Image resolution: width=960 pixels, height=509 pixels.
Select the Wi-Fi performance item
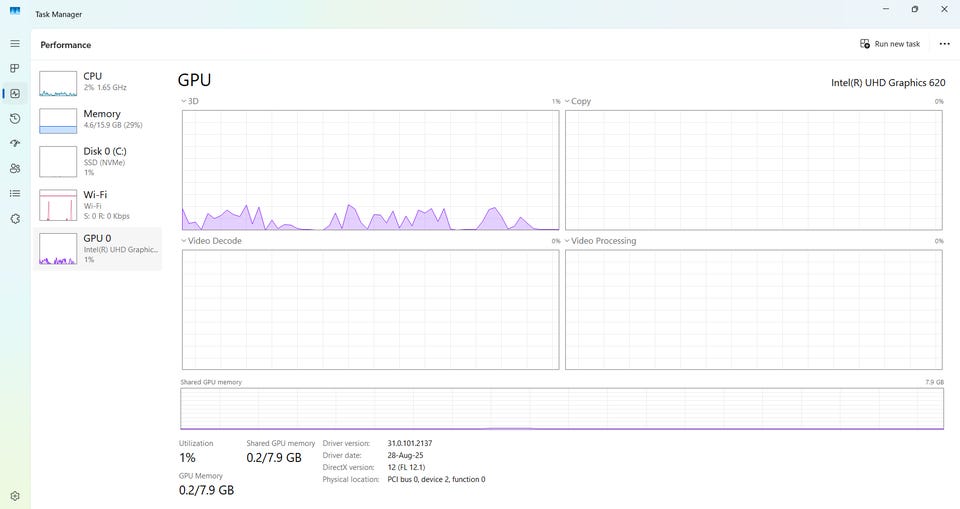pos(97,205)
